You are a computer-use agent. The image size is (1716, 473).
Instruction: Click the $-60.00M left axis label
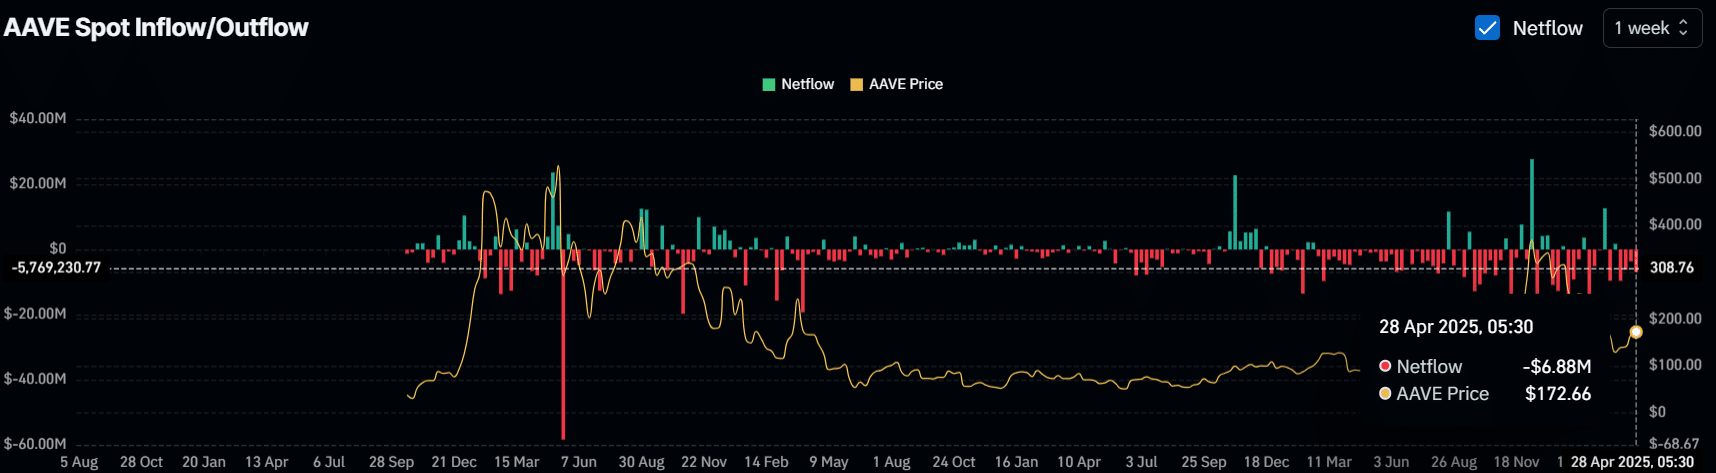(35, 443)
